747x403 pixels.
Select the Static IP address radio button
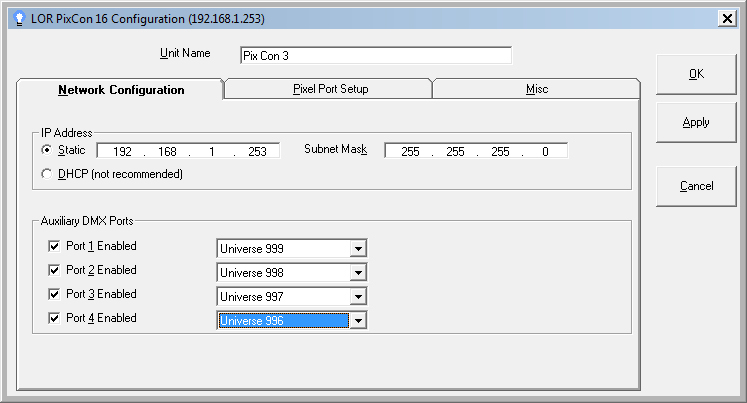point(47,150)
